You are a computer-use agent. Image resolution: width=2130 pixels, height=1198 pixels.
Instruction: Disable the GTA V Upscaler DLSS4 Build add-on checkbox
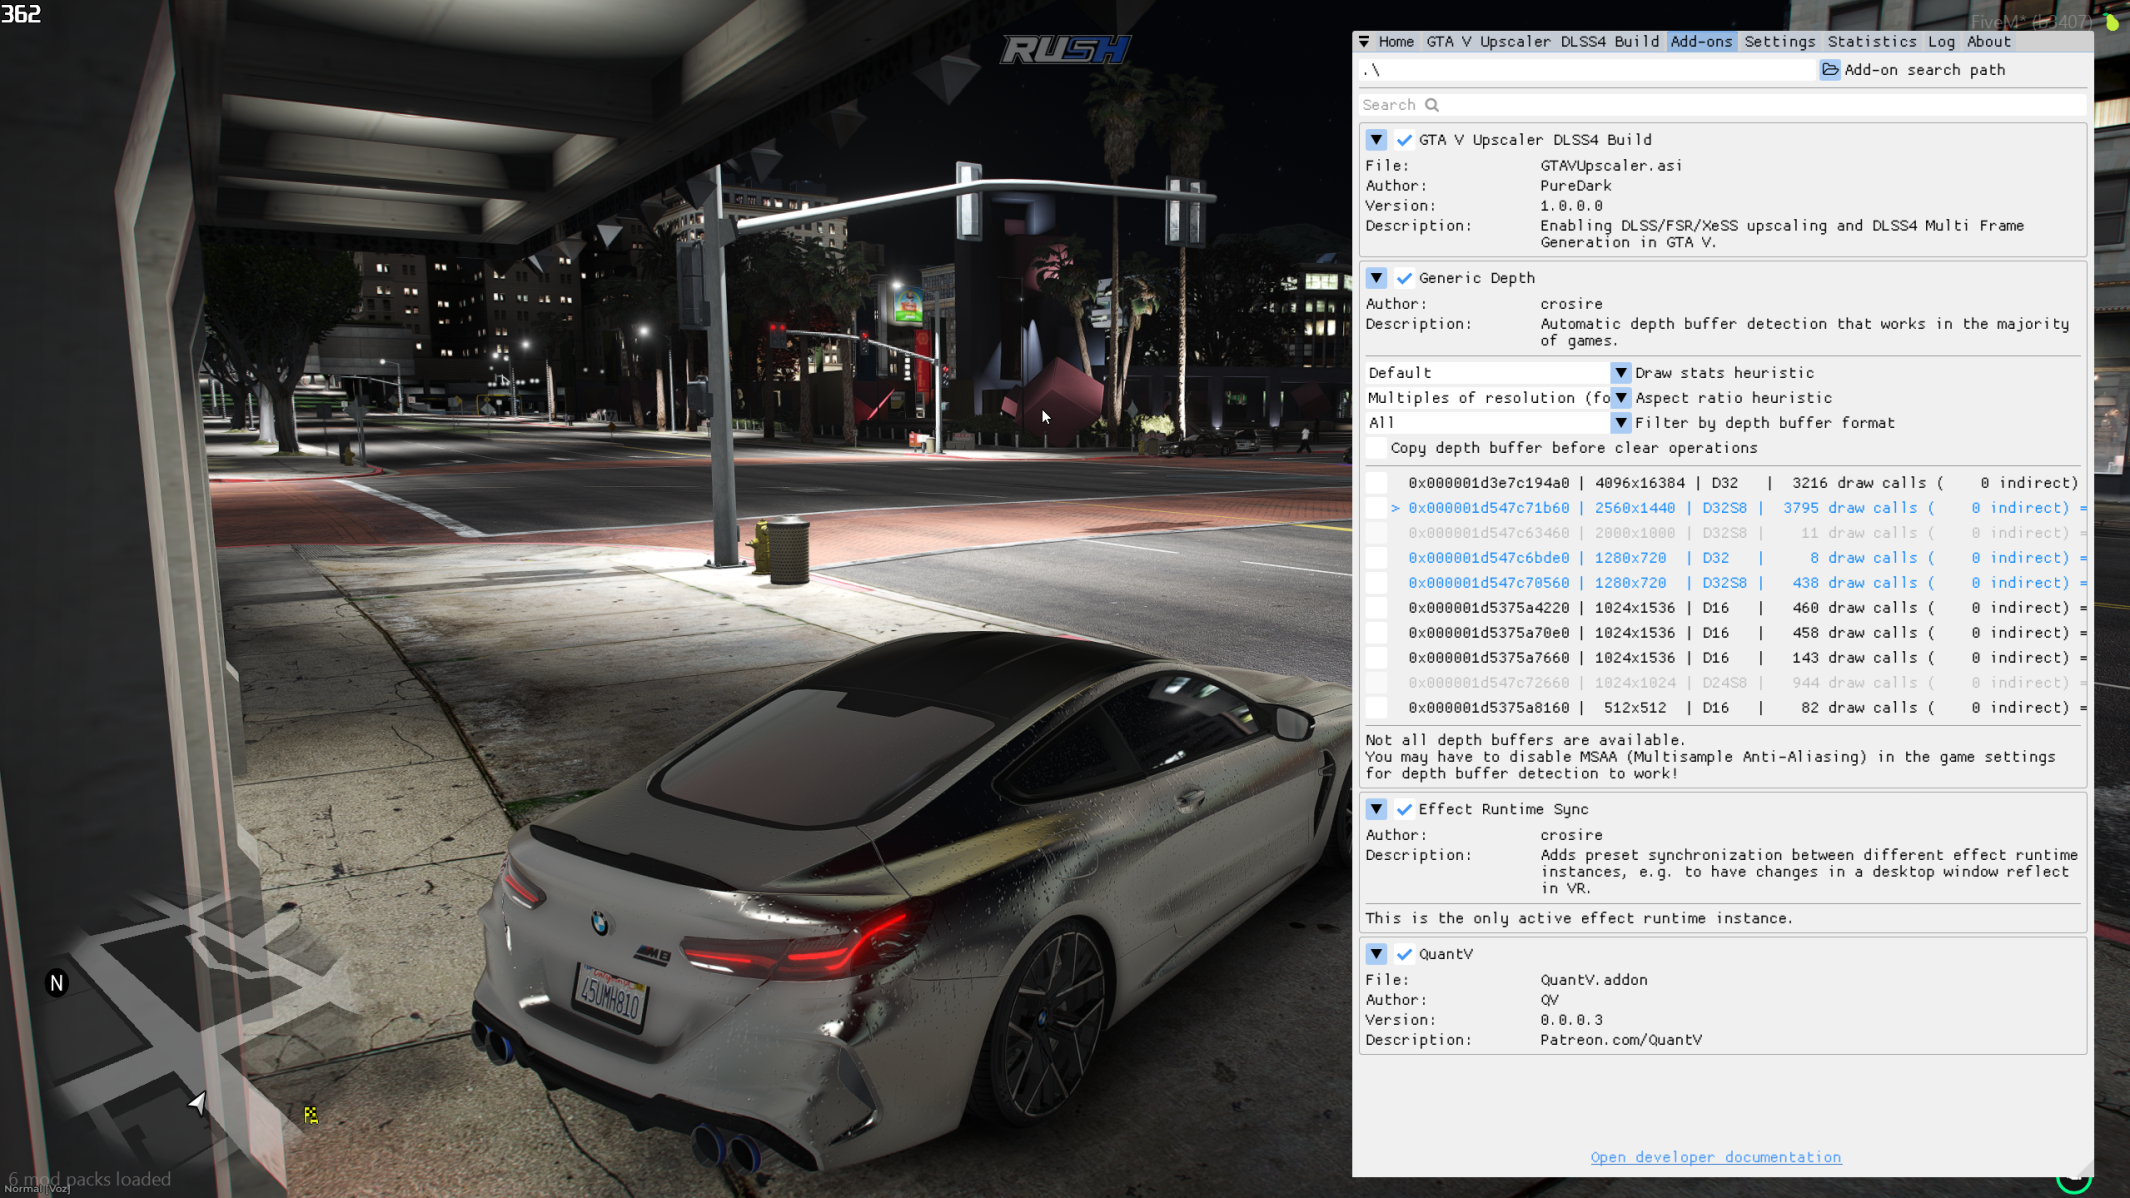(x=1405, y=140)
